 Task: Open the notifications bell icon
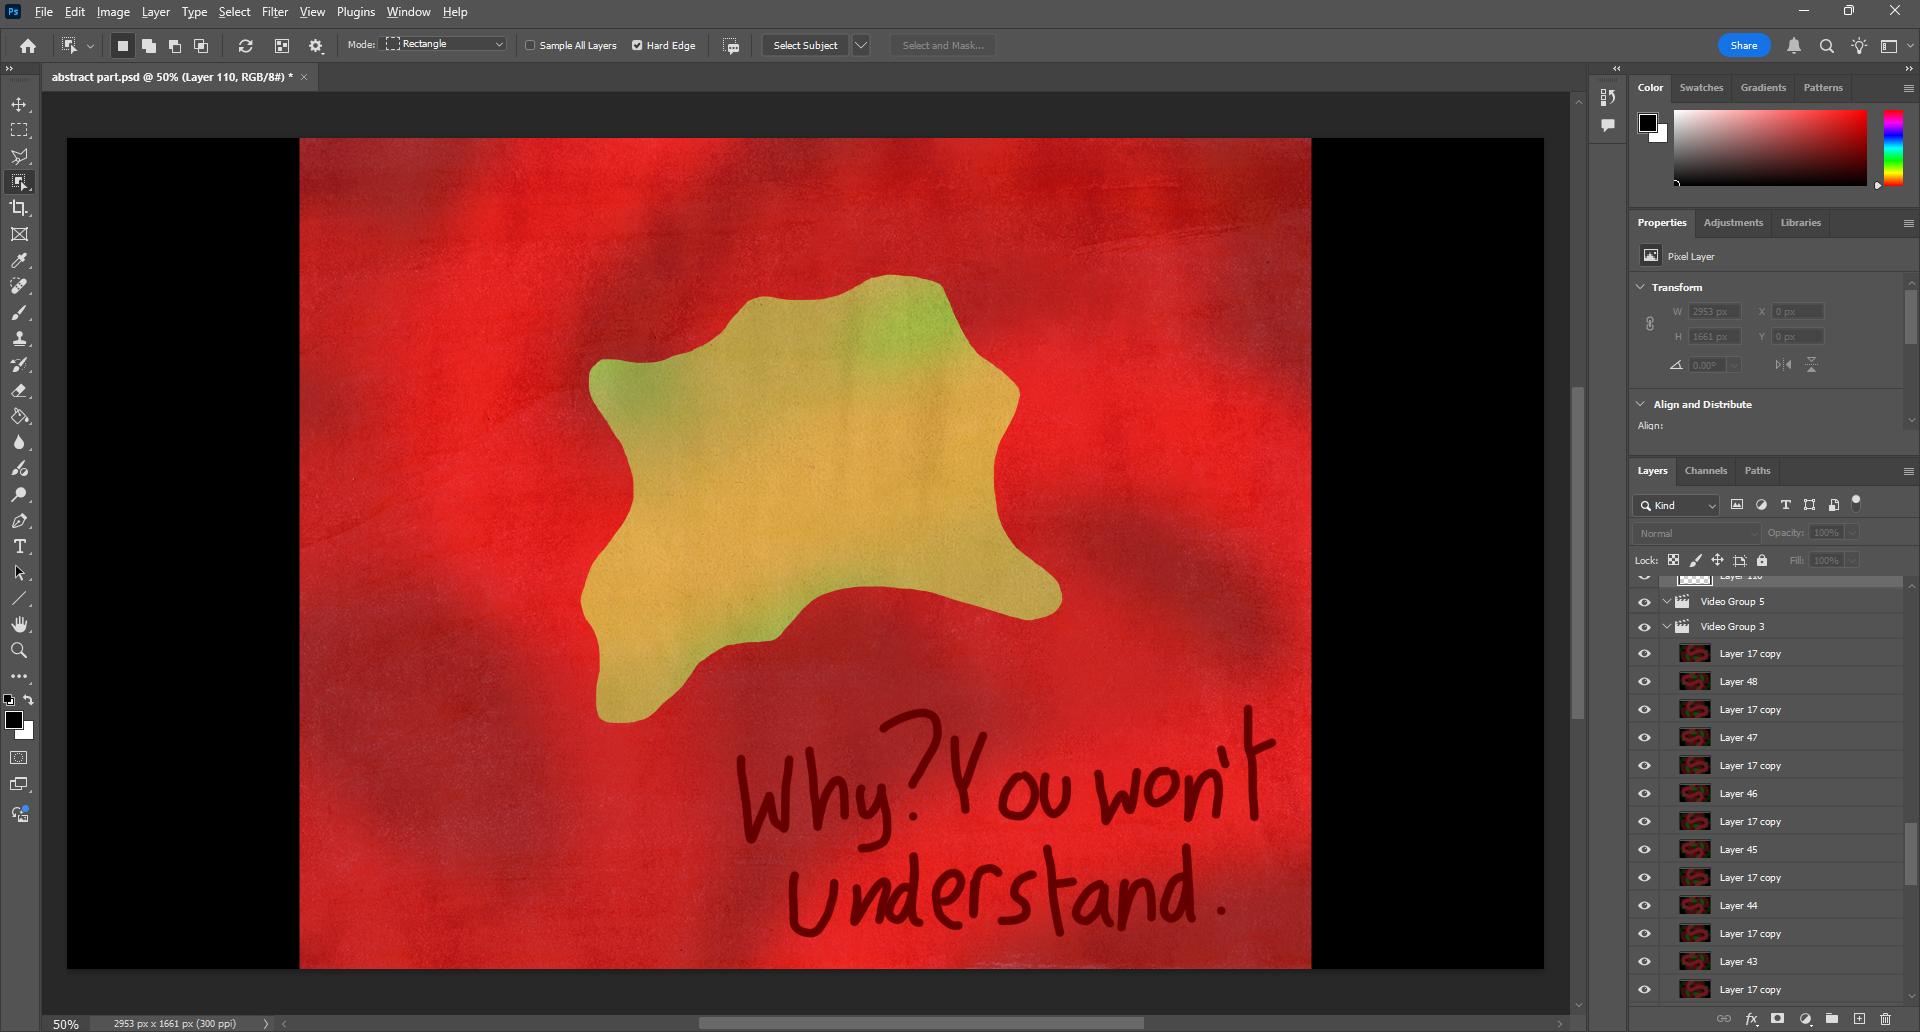(1794, 46)
